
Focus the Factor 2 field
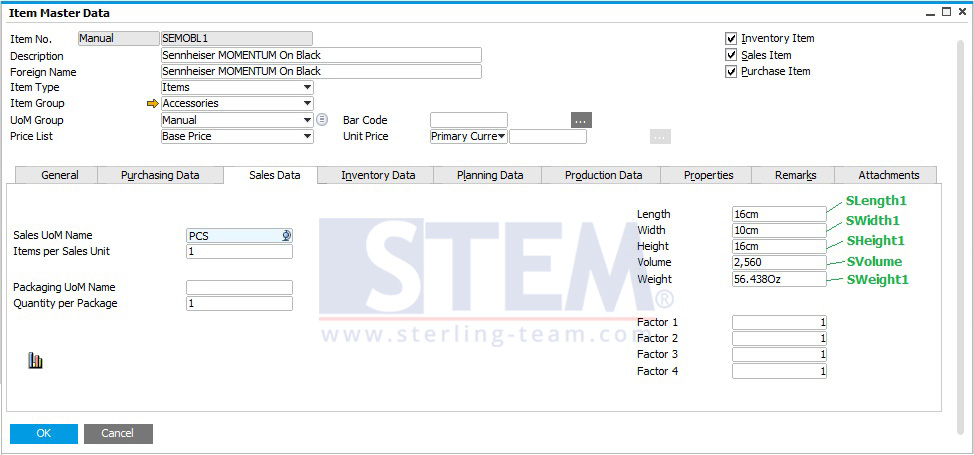coord(780,339)
